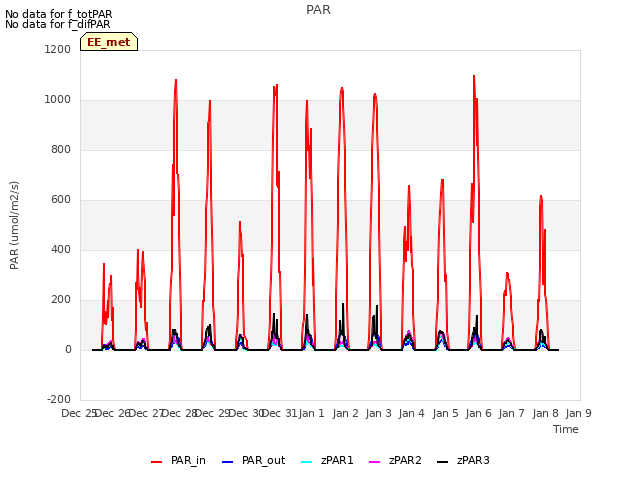Screen dimensions: 640x480
Task: Click the blue PAR_out legend swatch
Action: pos(227,462)
